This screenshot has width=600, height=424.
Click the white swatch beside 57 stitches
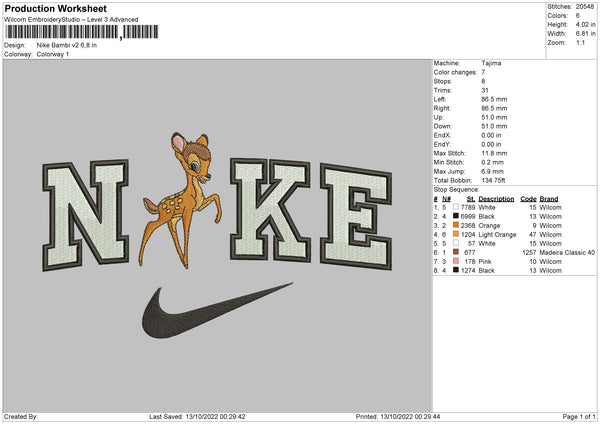click(456, 243)
